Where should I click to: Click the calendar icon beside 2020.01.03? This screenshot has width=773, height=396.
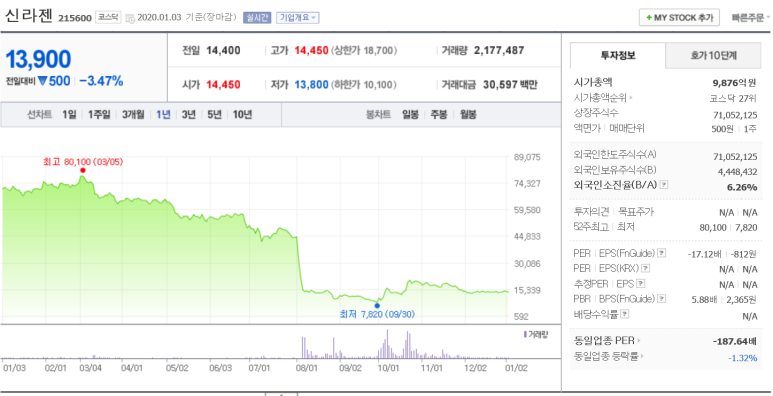(x=130, y=18)
